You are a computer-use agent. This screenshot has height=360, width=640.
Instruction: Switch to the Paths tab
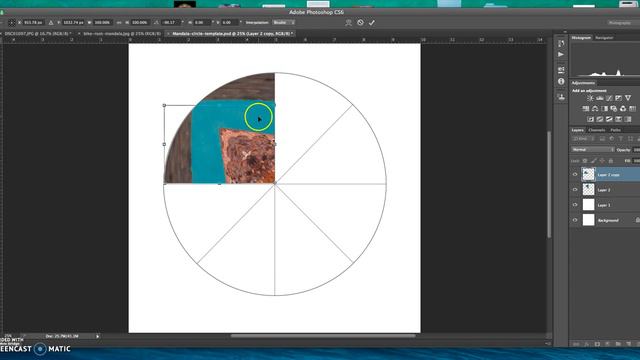[x=616, y=130]
